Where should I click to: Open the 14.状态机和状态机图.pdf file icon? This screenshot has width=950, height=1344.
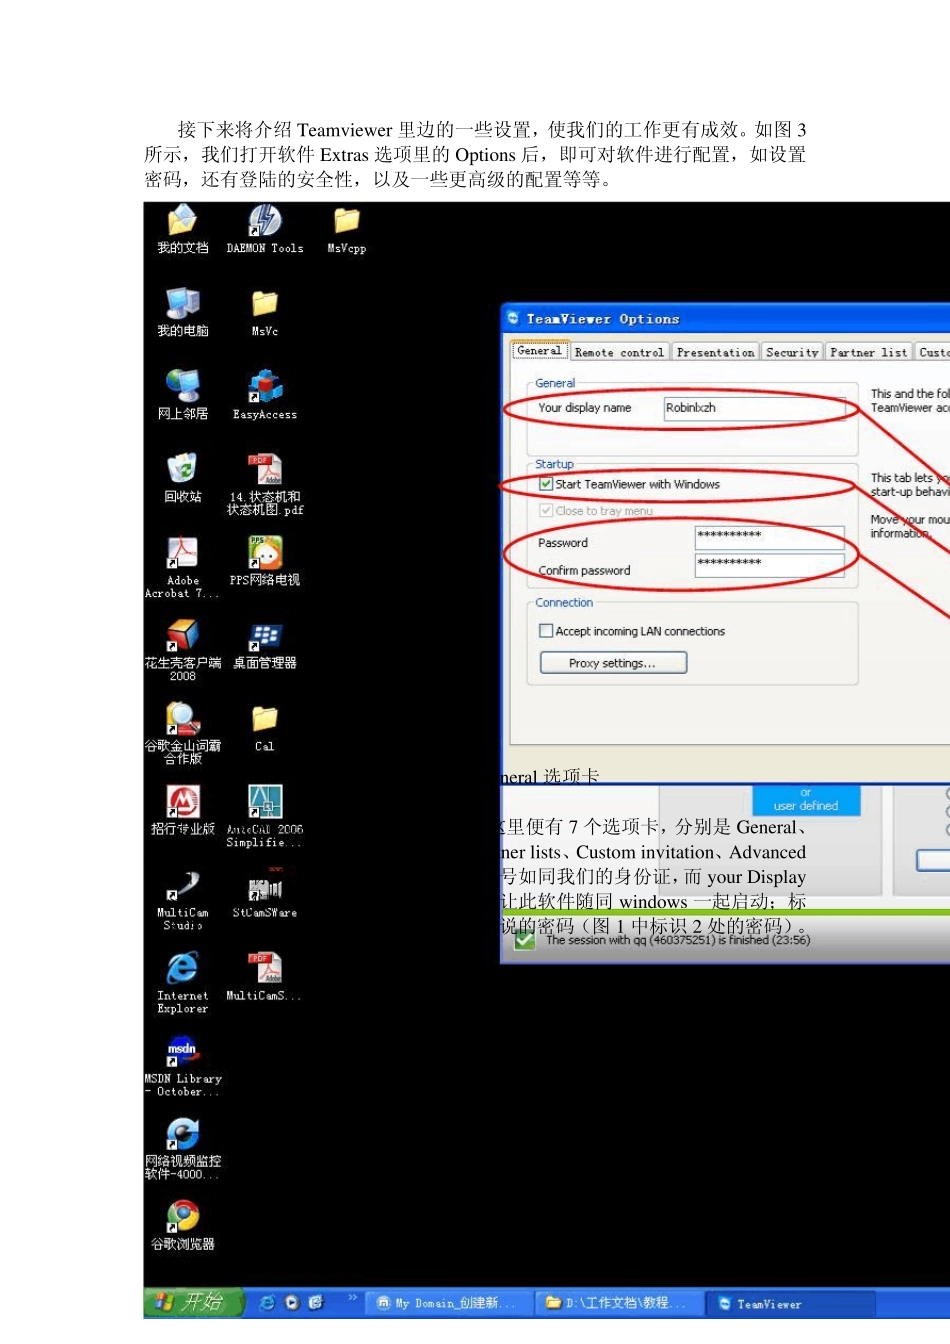(x=265, y=484)
